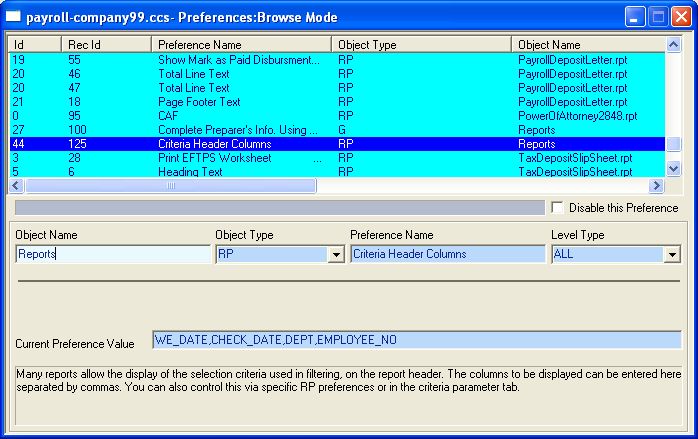Click the Rec Id column header
Image resolution: width=698 pixels, height=439 pixels.
coord(106,45)
